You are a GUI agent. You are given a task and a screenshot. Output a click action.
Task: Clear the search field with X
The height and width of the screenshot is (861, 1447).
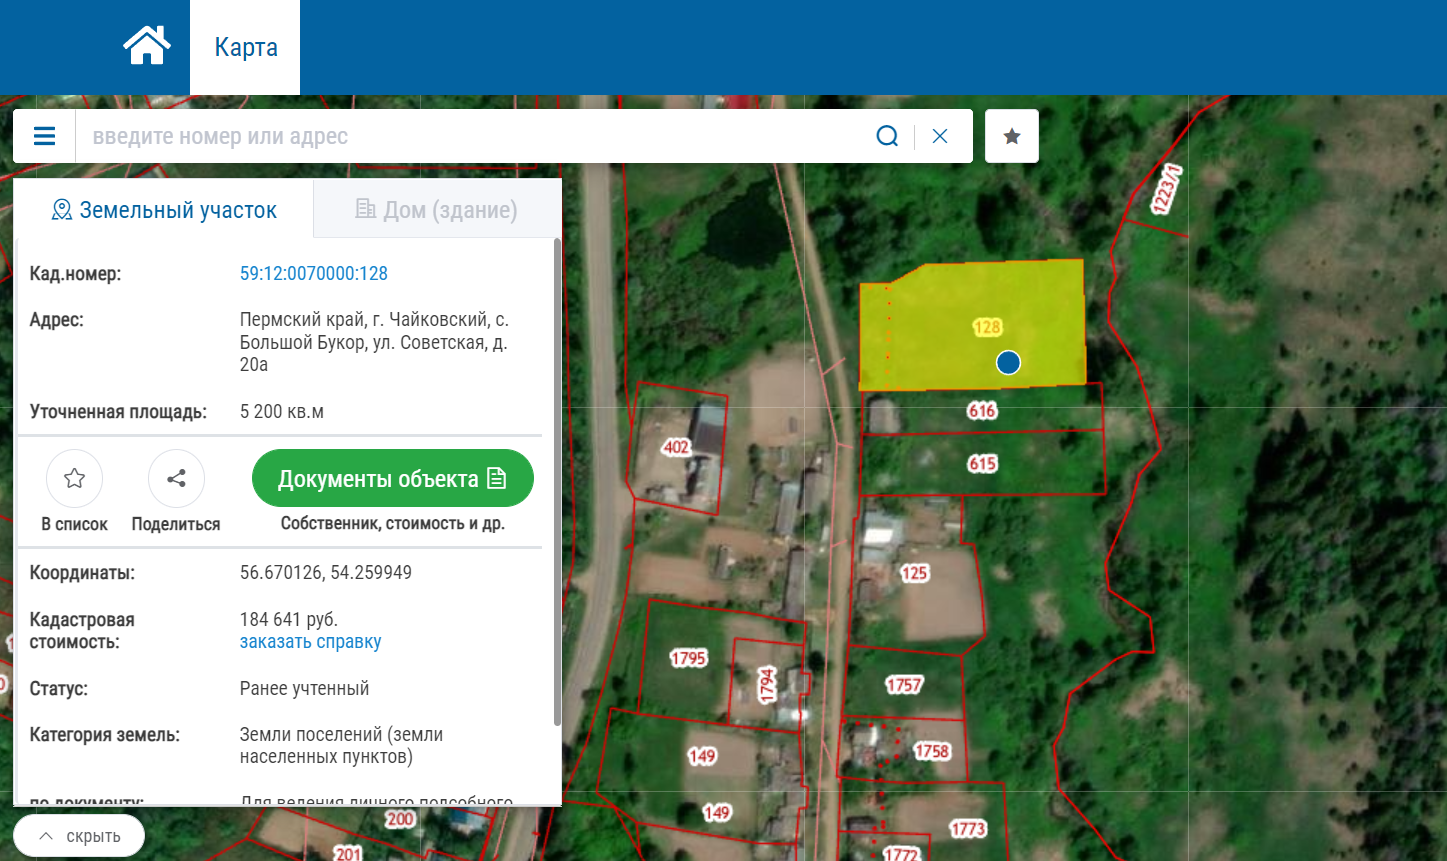tap(940, 136)
